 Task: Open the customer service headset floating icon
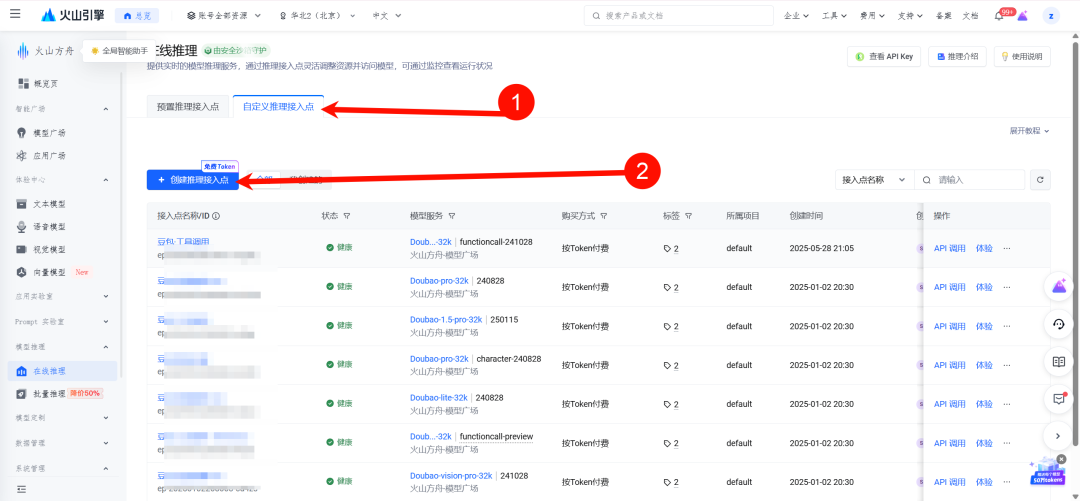point(1059,324)
